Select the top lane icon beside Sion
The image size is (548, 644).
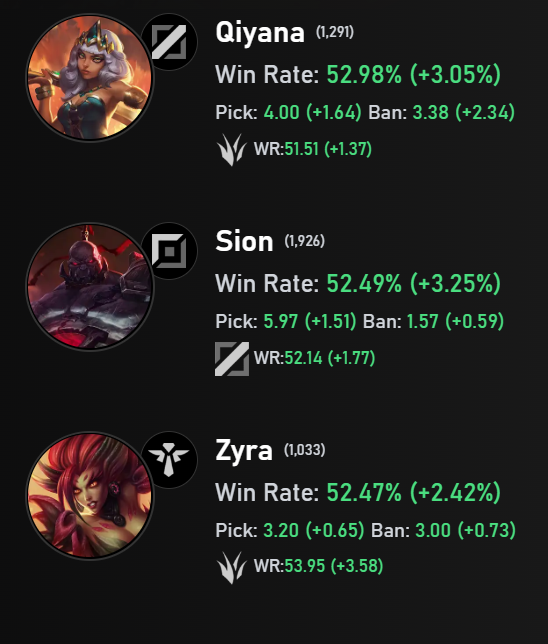tap(169, 251)
